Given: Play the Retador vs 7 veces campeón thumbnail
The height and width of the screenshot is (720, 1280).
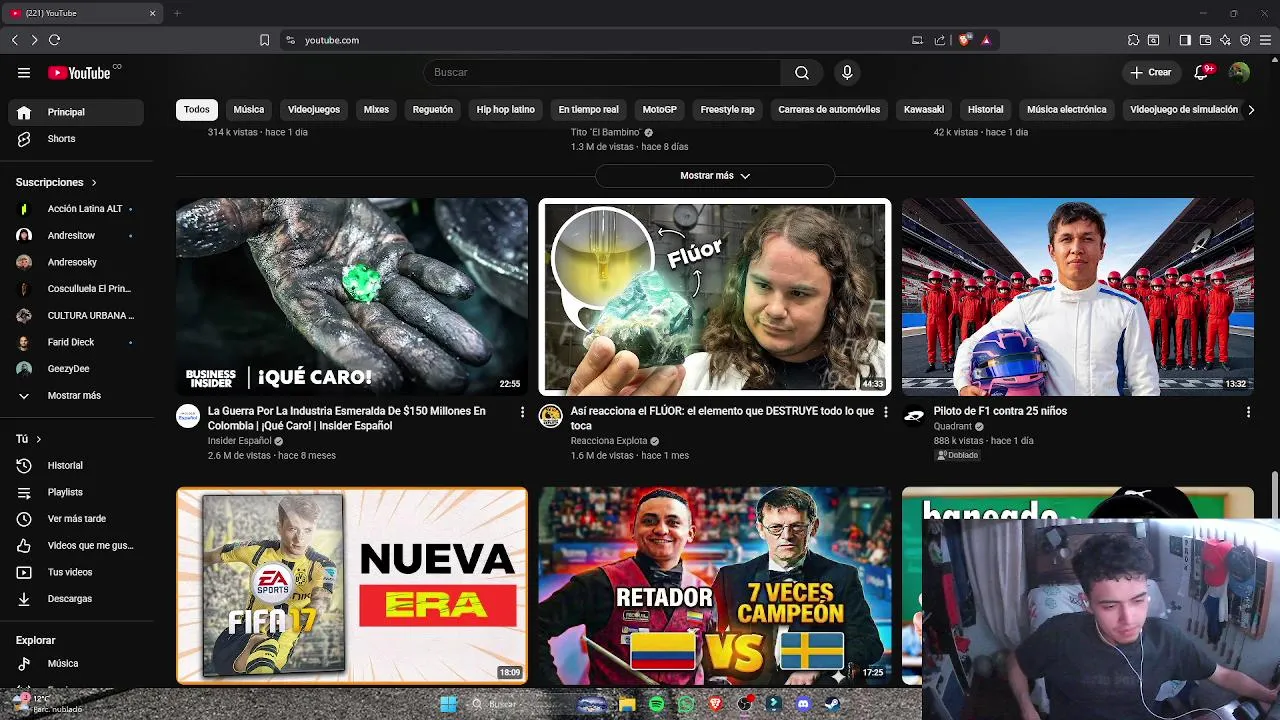Looking at the screenshot, I should tap(715, 585).
